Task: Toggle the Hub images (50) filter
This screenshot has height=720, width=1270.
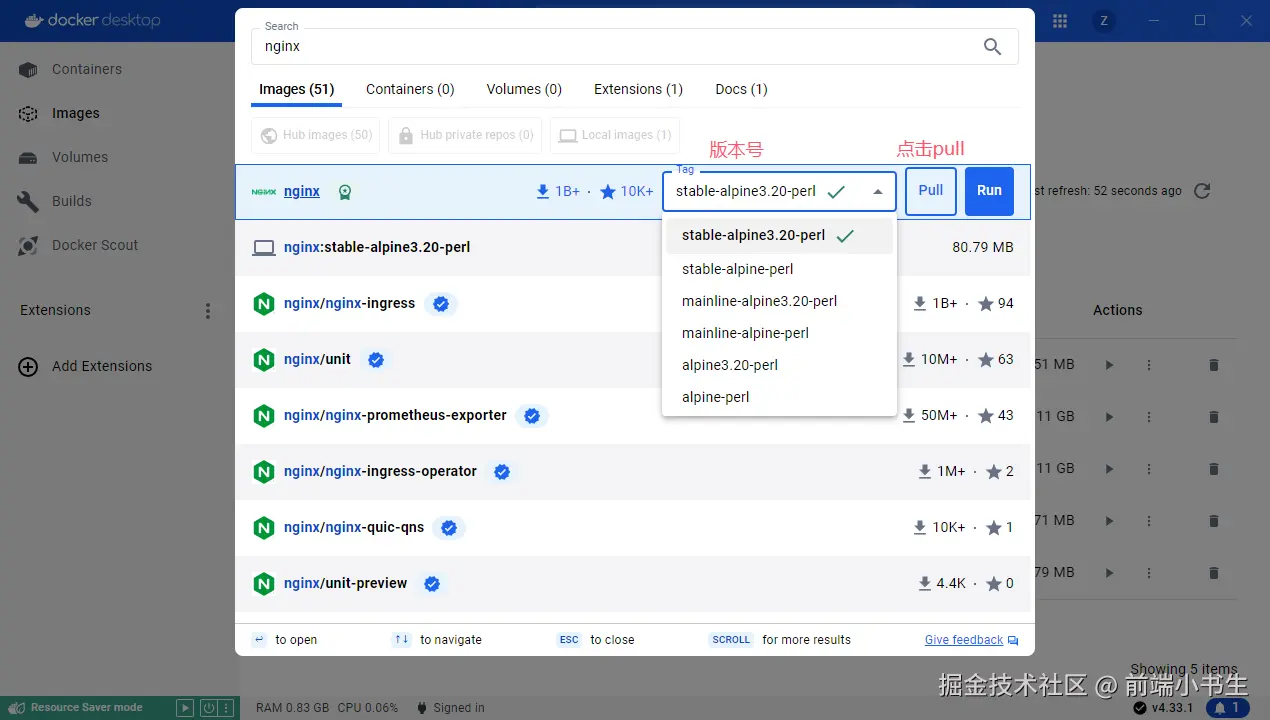Action: [x=315, y=135]
